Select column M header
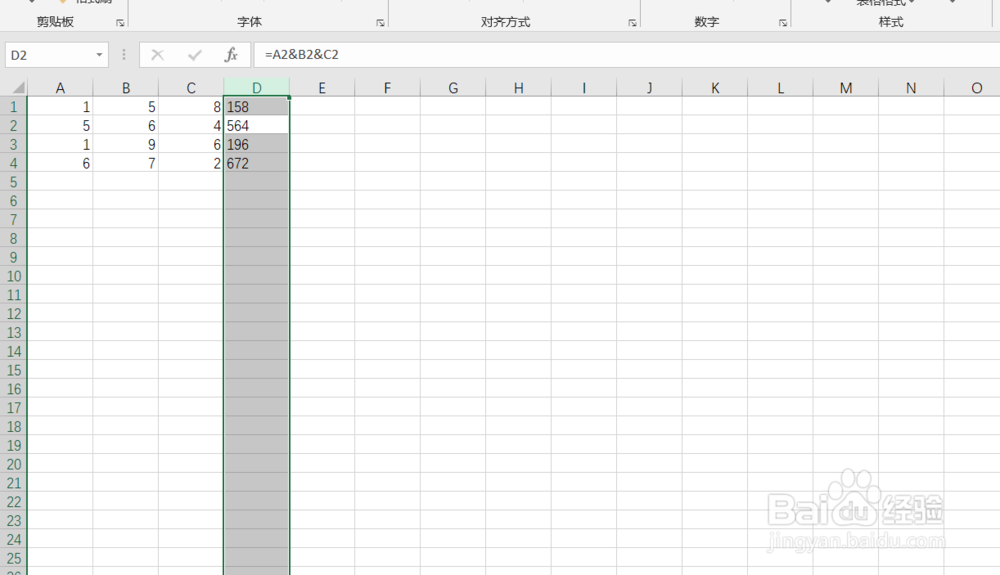 [846, 88]
